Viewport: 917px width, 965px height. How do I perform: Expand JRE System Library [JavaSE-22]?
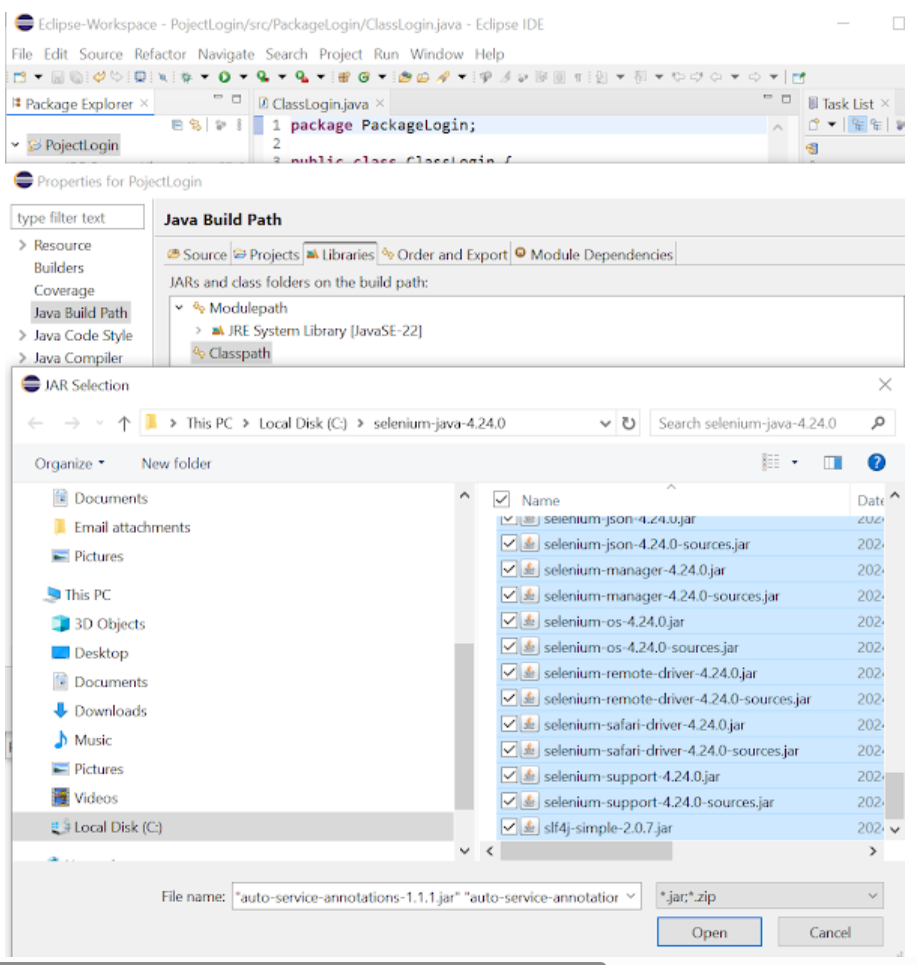[198, 330]
